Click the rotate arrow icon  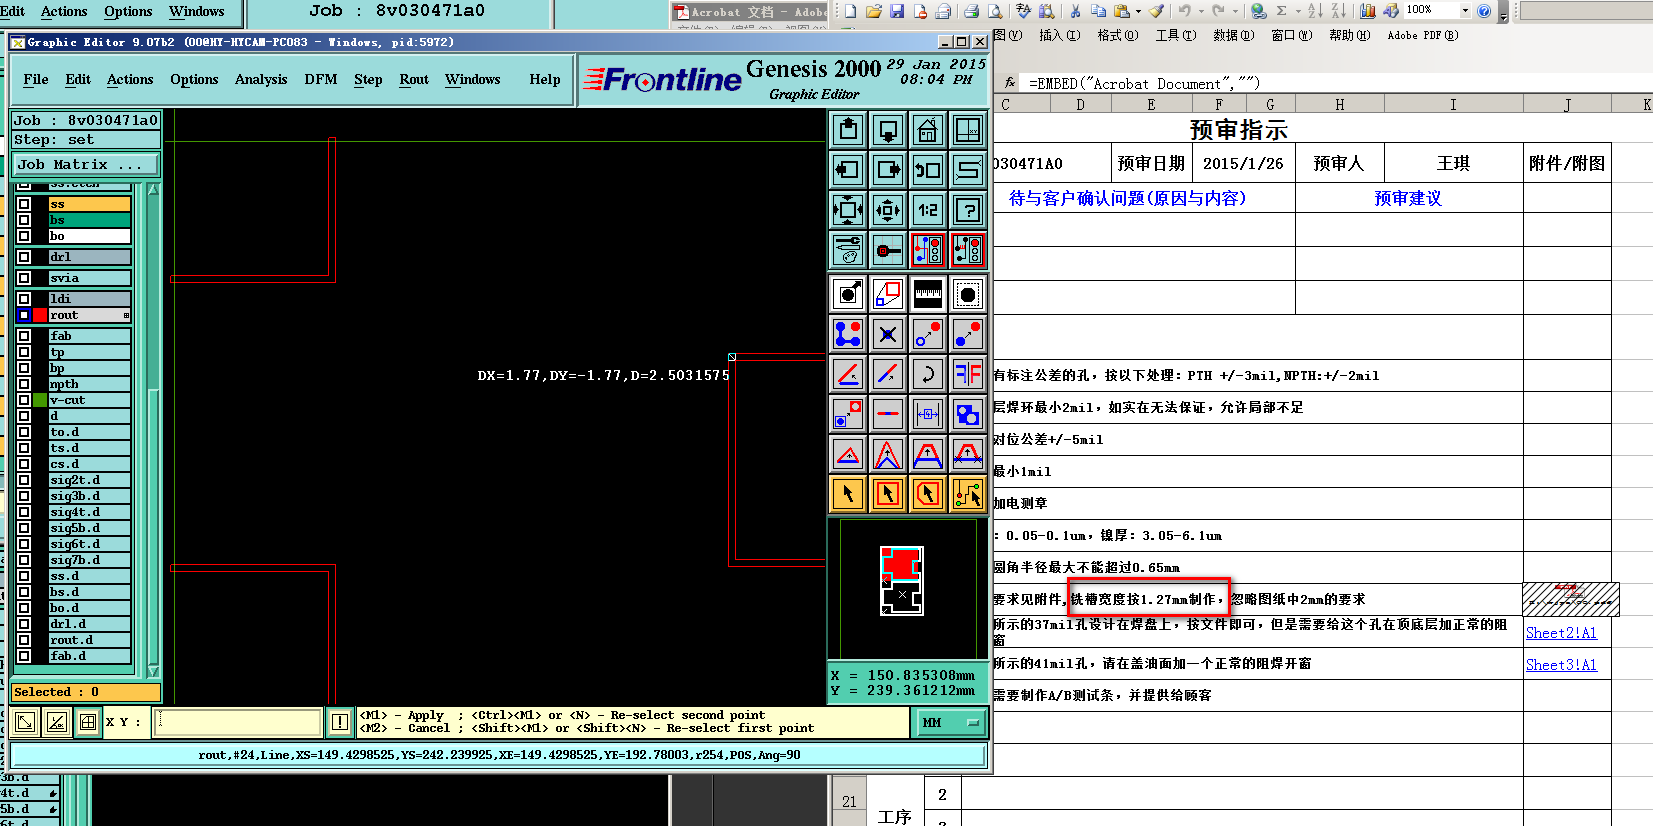tap(928, 374)
